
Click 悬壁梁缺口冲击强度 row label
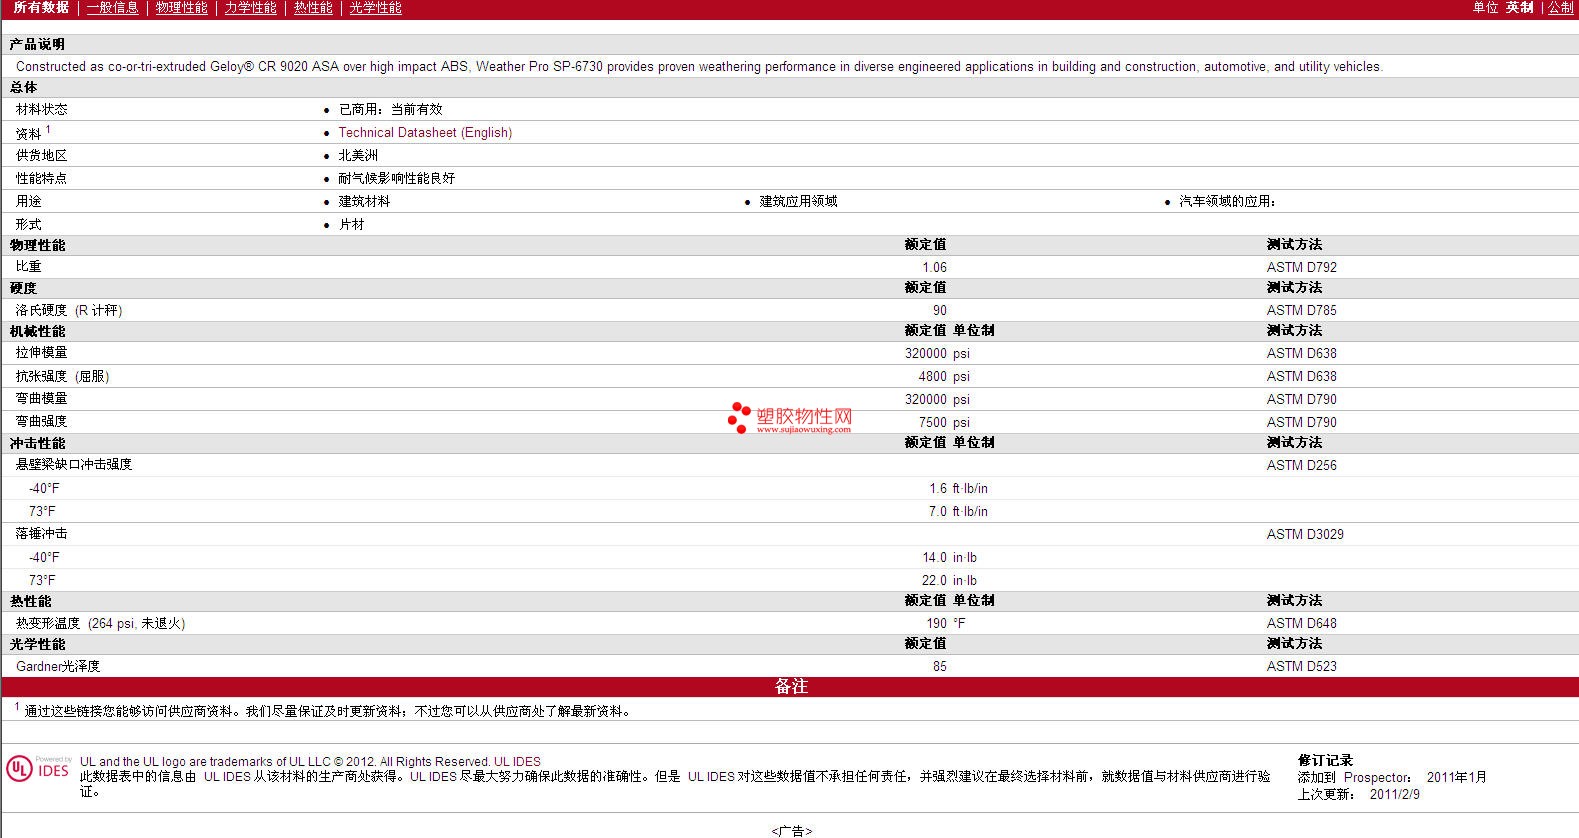[74, 464]
